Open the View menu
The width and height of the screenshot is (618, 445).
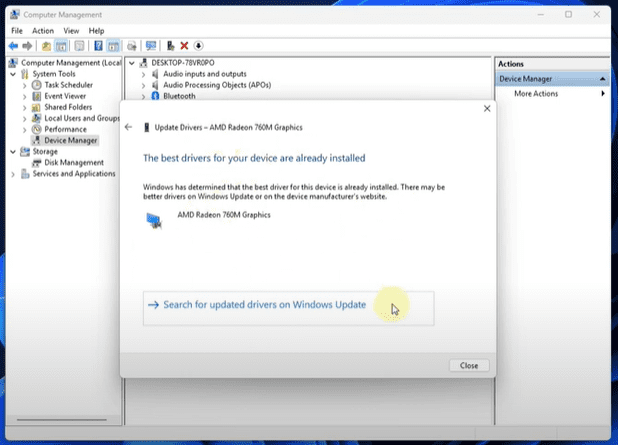coord(71,31)
